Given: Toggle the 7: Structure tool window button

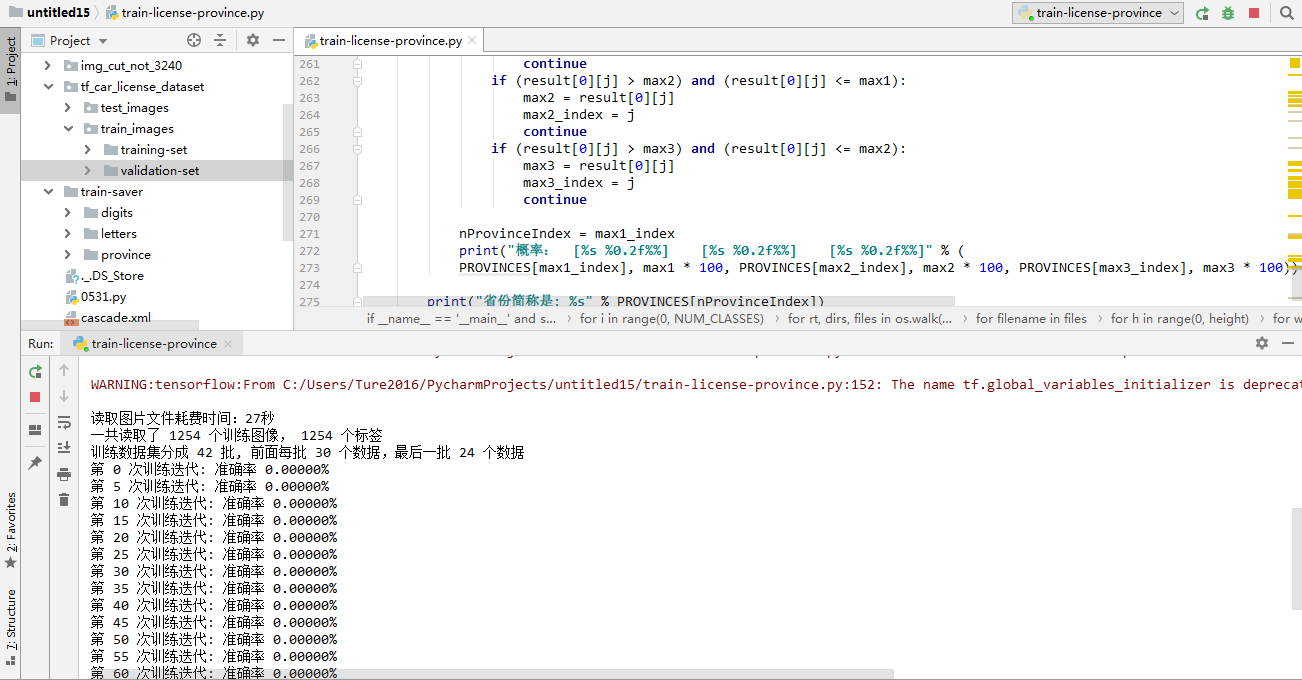Looking at the screenshot, I should click(x=10, y=627).
